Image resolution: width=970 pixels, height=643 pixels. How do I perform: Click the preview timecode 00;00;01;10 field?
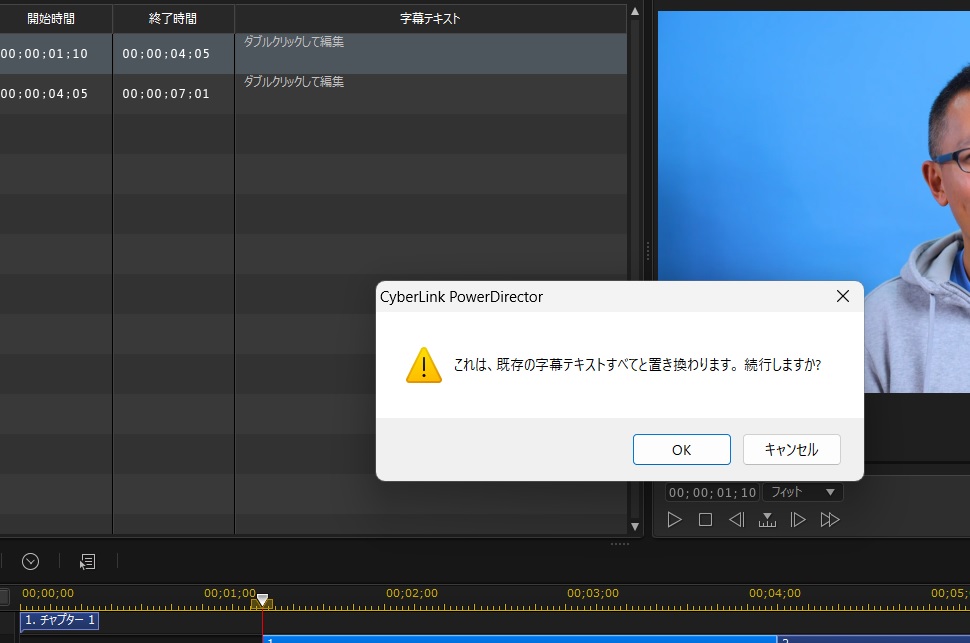712,493
